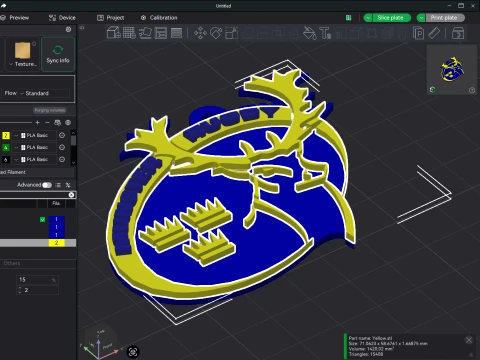Open the Project tab
This screenshot has height=360, width=480.
pyautogui.click(x=111, y=18)
